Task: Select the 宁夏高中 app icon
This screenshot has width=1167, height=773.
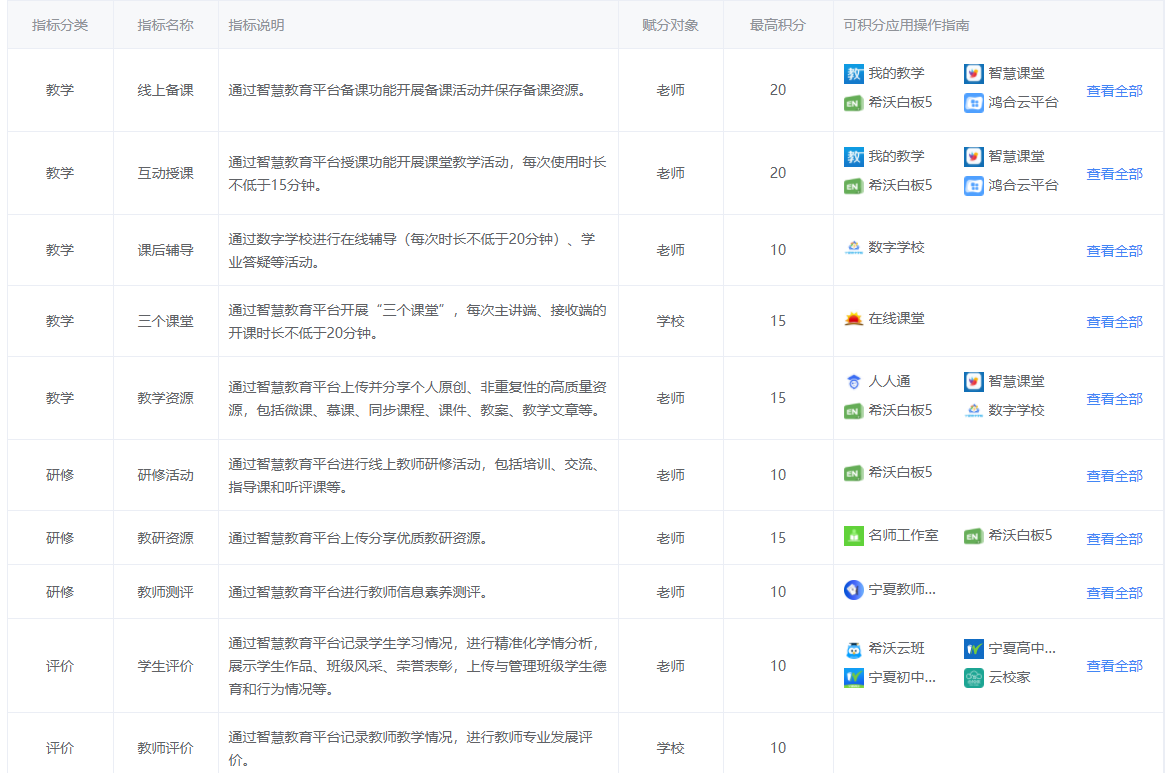Action: 974,649
